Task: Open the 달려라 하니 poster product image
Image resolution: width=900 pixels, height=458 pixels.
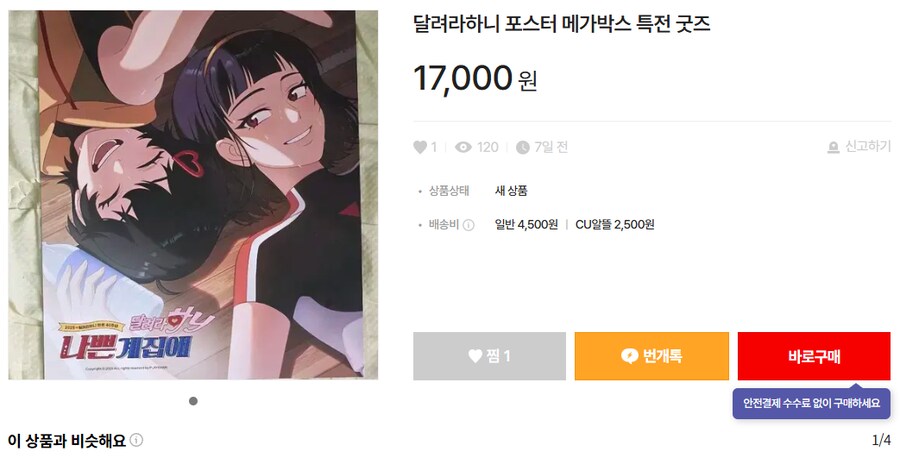Action: pyautogui.click(x=193, y=195)
